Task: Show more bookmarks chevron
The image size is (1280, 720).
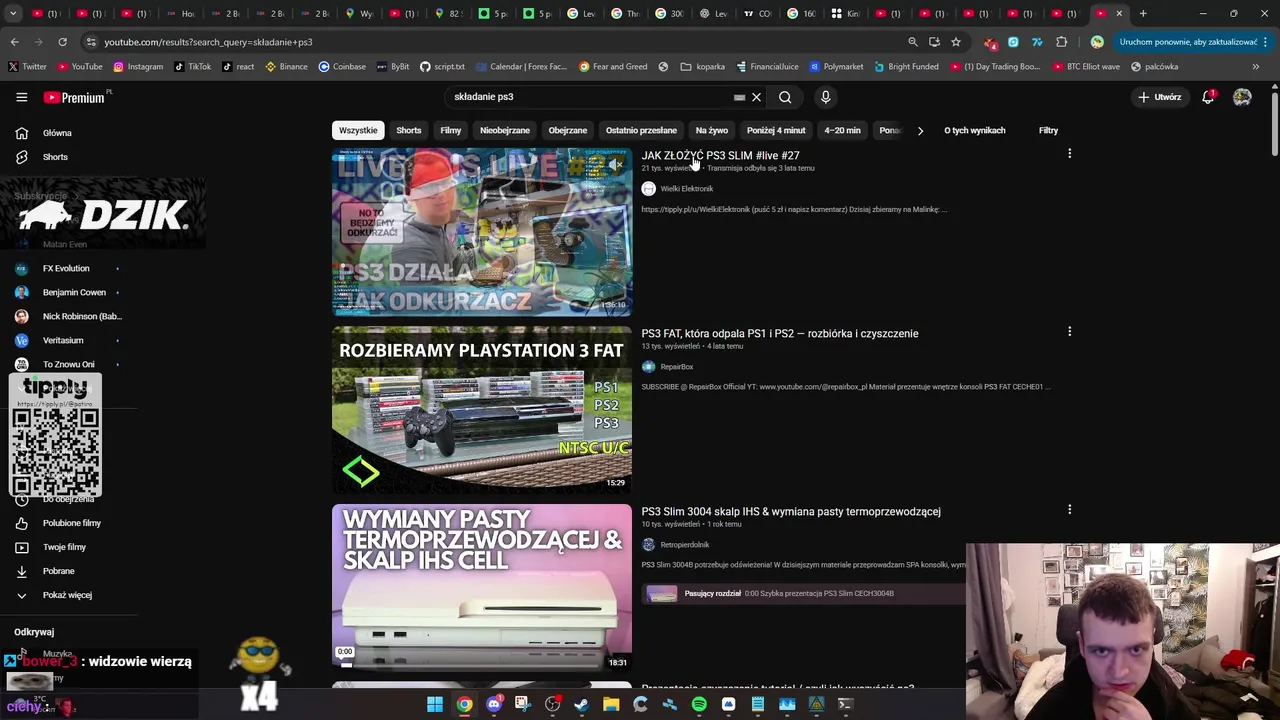Action: 1256,67
